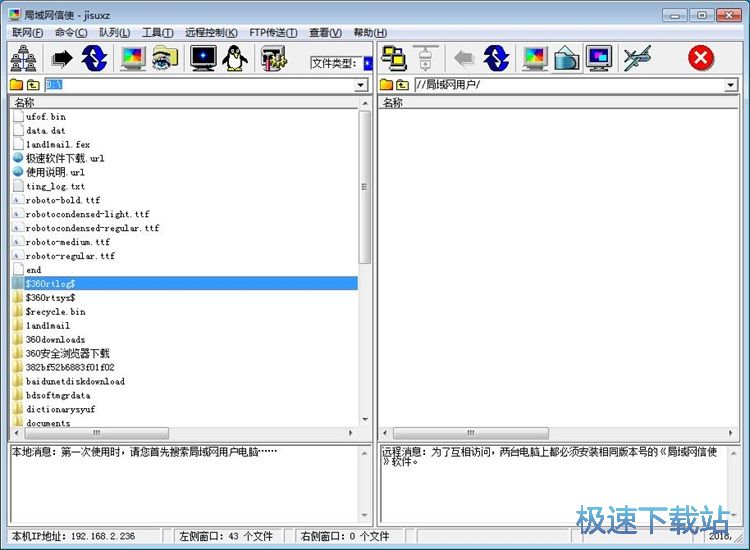Select the baidunetdiskdownload folder
Viewport: 750px width, 550px height.
click(75, 382)
